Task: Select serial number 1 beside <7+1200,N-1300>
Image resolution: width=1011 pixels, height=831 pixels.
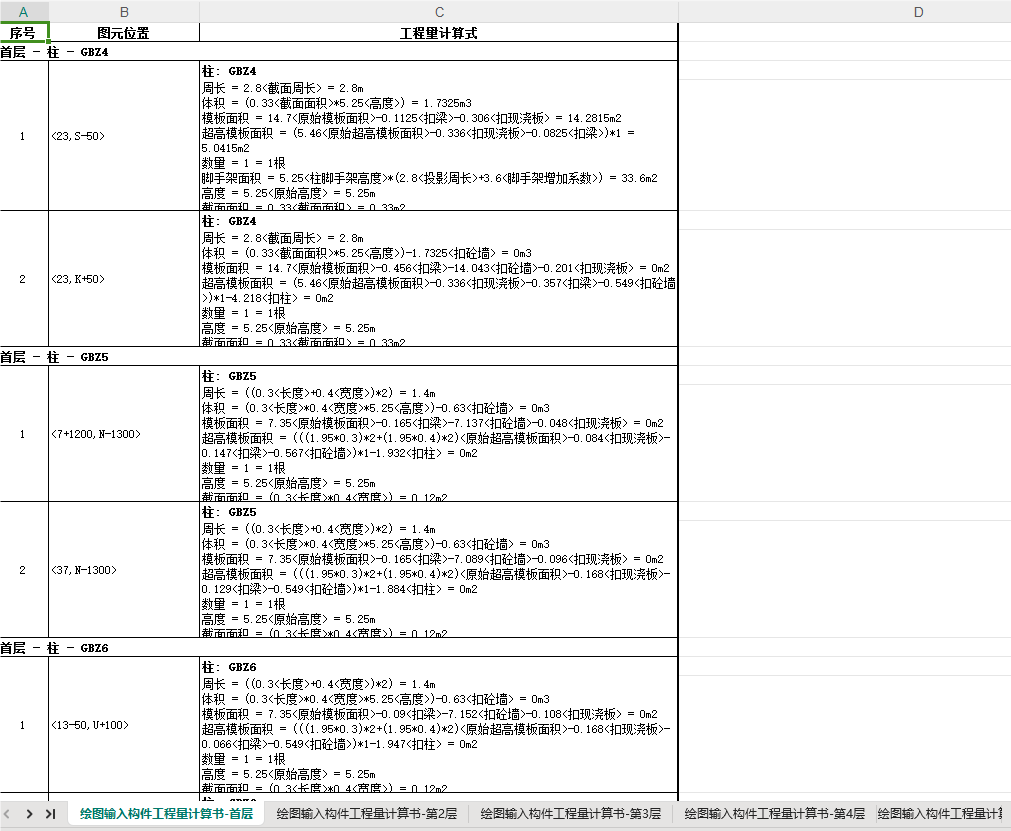Action: click(24, 434)
